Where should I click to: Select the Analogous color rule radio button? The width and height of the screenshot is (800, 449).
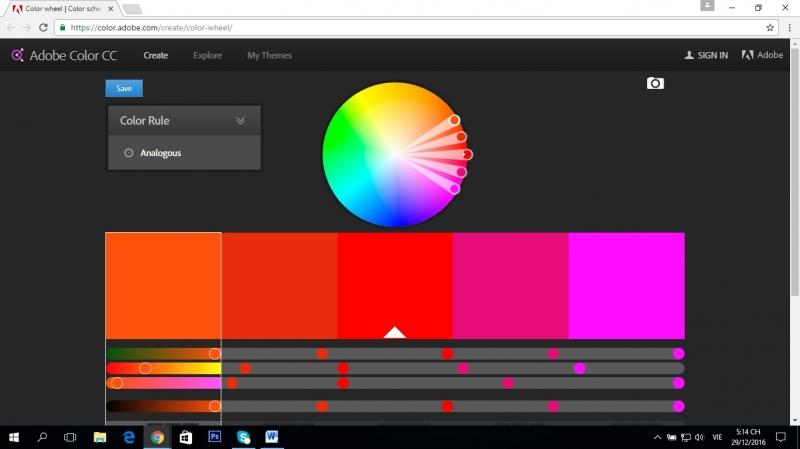click(129, 153)
